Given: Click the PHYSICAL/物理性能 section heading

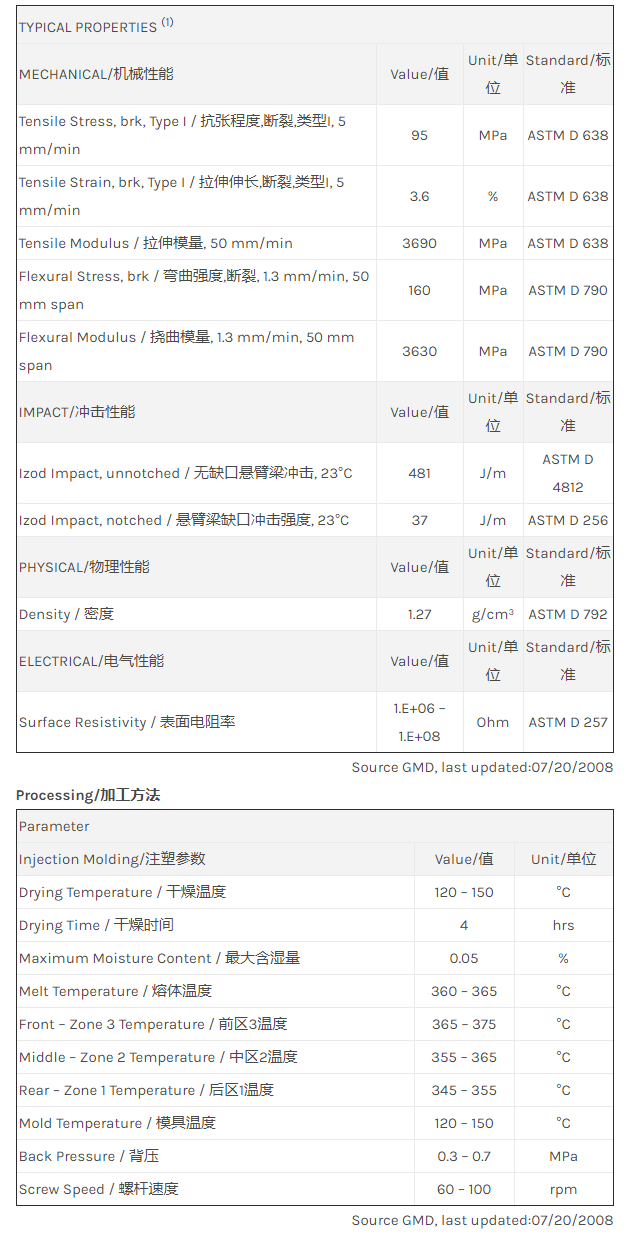Looking at the screenshot, I should (x=84, y=567).
